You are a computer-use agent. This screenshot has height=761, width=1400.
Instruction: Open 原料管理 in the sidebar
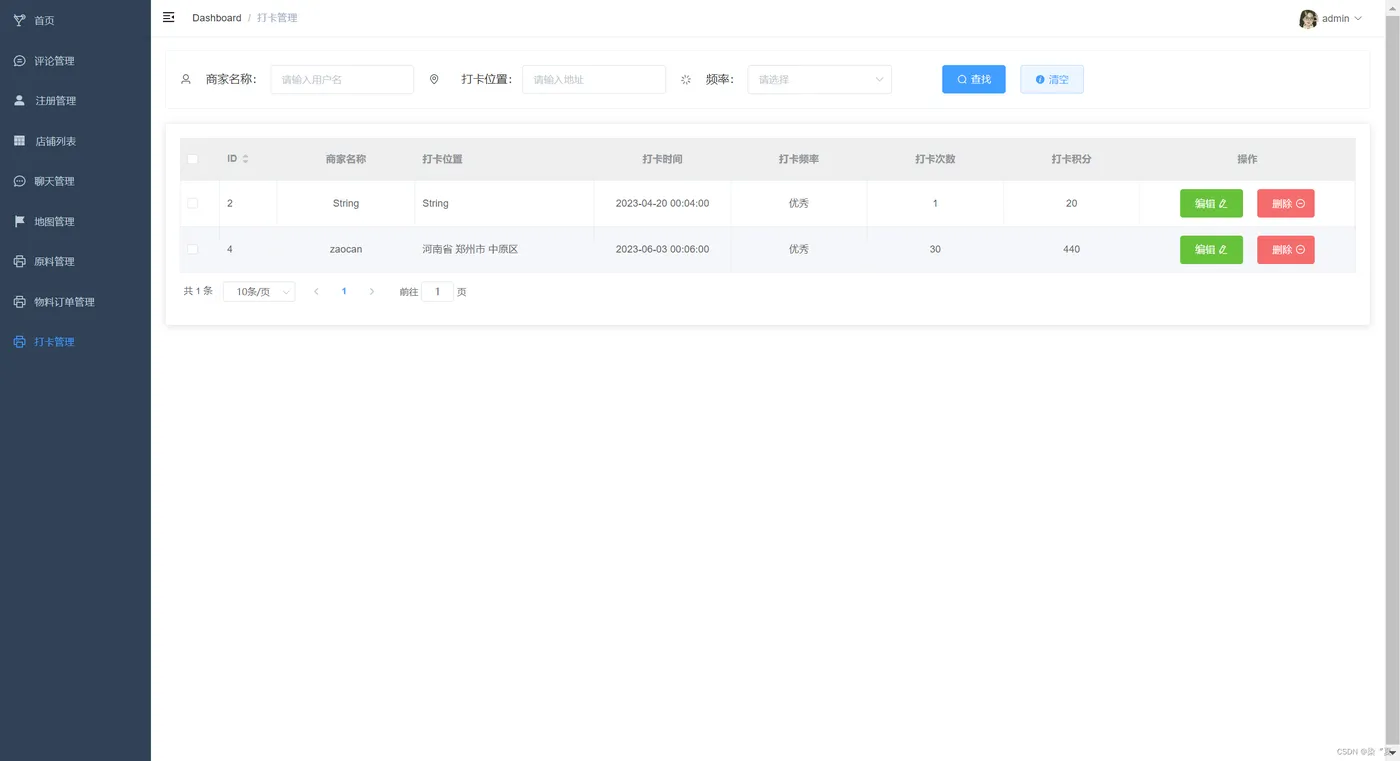click(75, 261)
